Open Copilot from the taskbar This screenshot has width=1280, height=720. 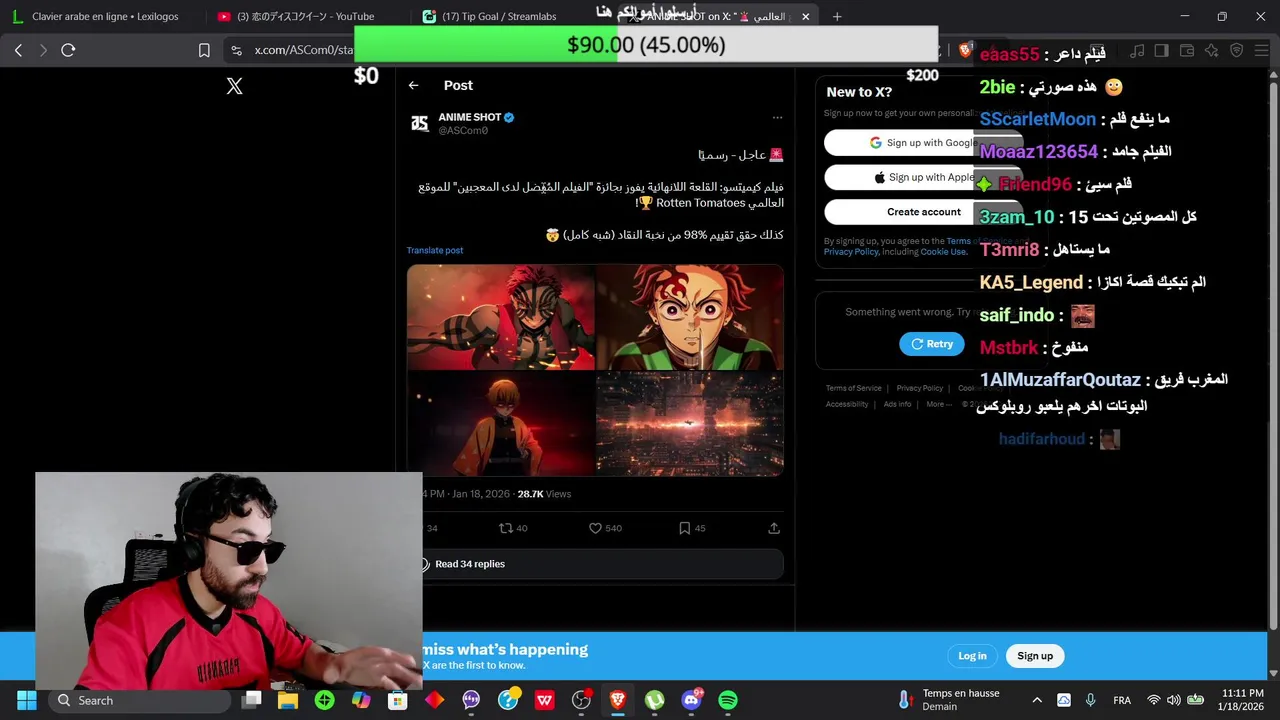point(361,700)
